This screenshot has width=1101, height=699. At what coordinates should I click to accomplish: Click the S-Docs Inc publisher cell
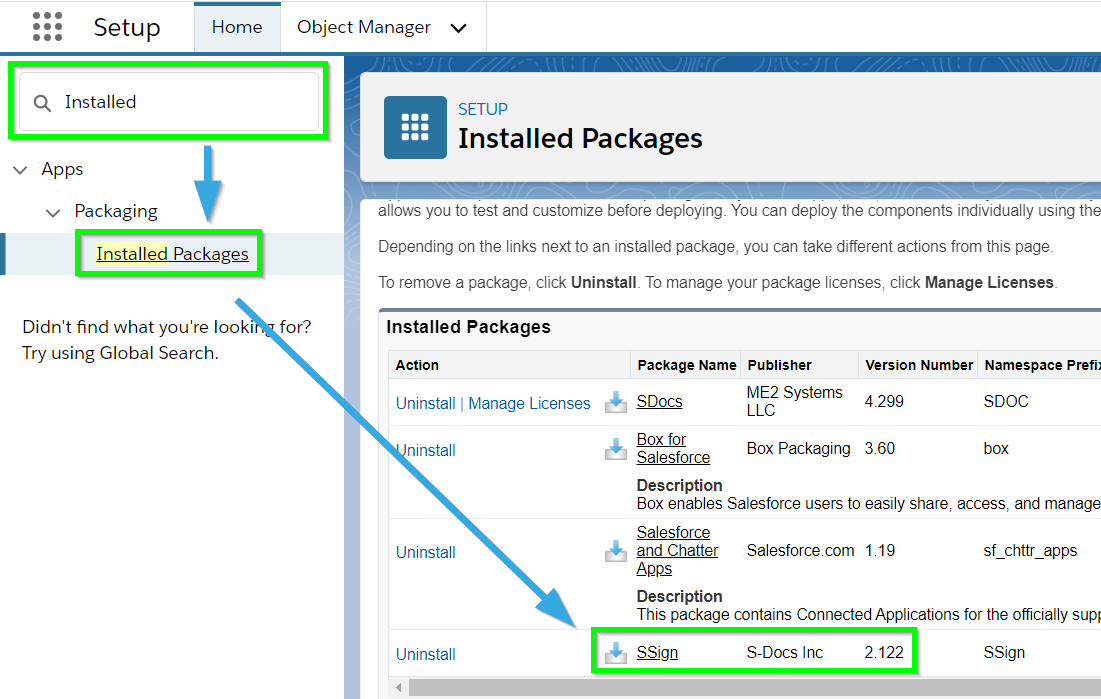pyautogui.click(x=784, y=653)
